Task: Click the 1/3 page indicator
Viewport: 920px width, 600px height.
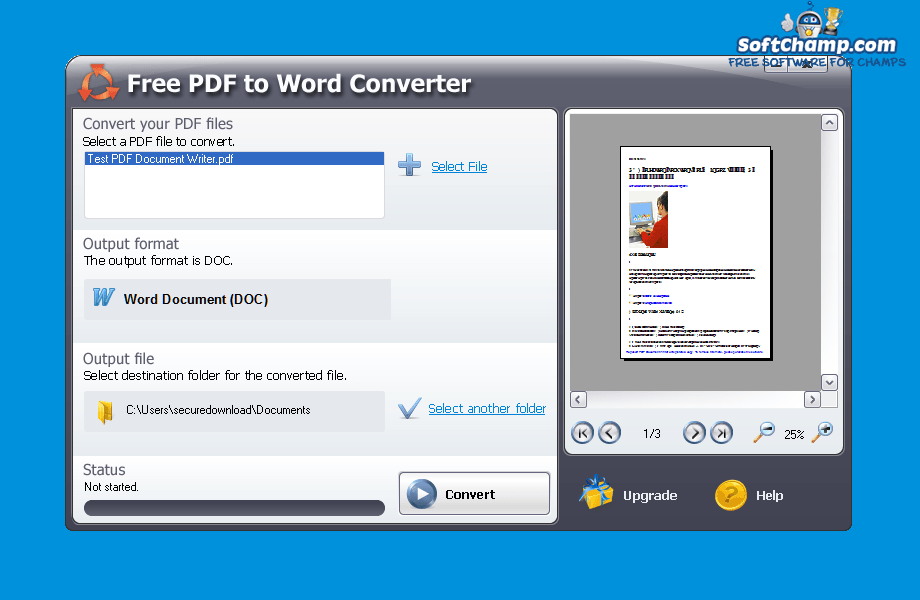Action: pos(652,433)
